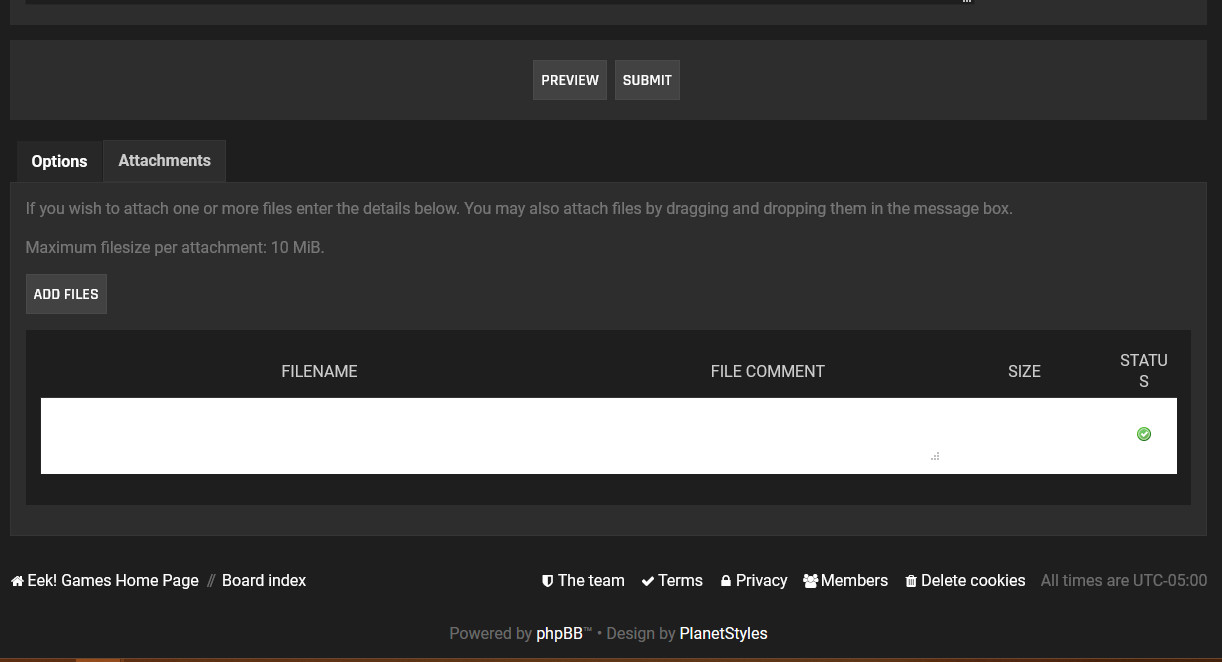Click the group icon beside Members
The width and height of the screenshot is (1222, 662).
[x=810, y=581]
